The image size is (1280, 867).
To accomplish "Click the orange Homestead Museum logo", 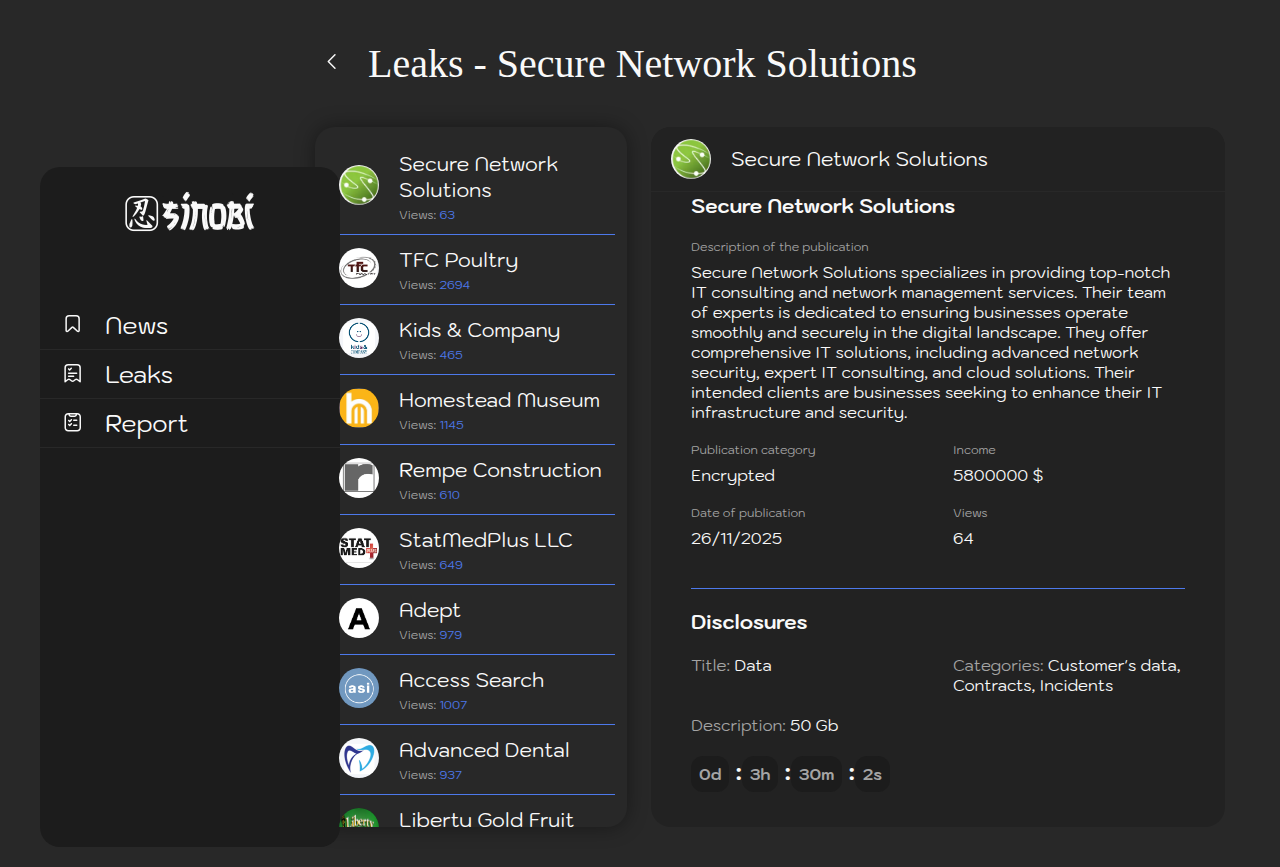I will click(359, 408).
